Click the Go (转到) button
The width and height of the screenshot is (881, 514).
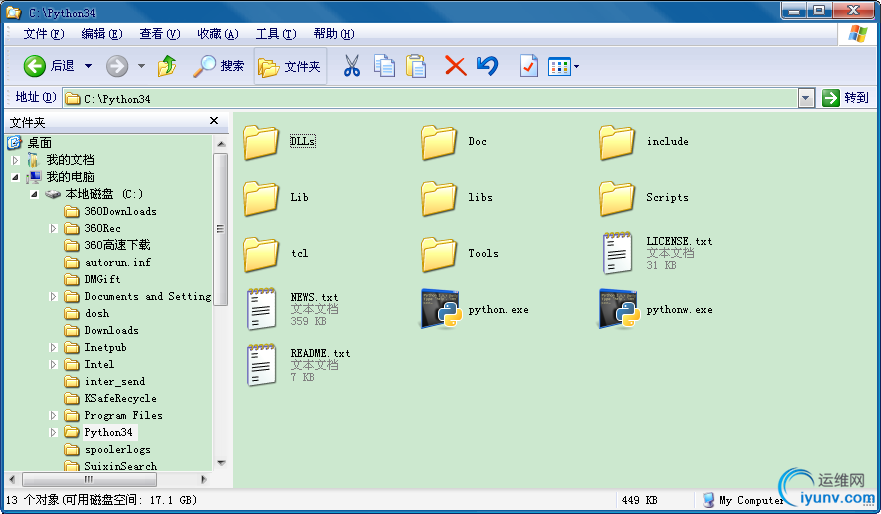pos(845,98)
